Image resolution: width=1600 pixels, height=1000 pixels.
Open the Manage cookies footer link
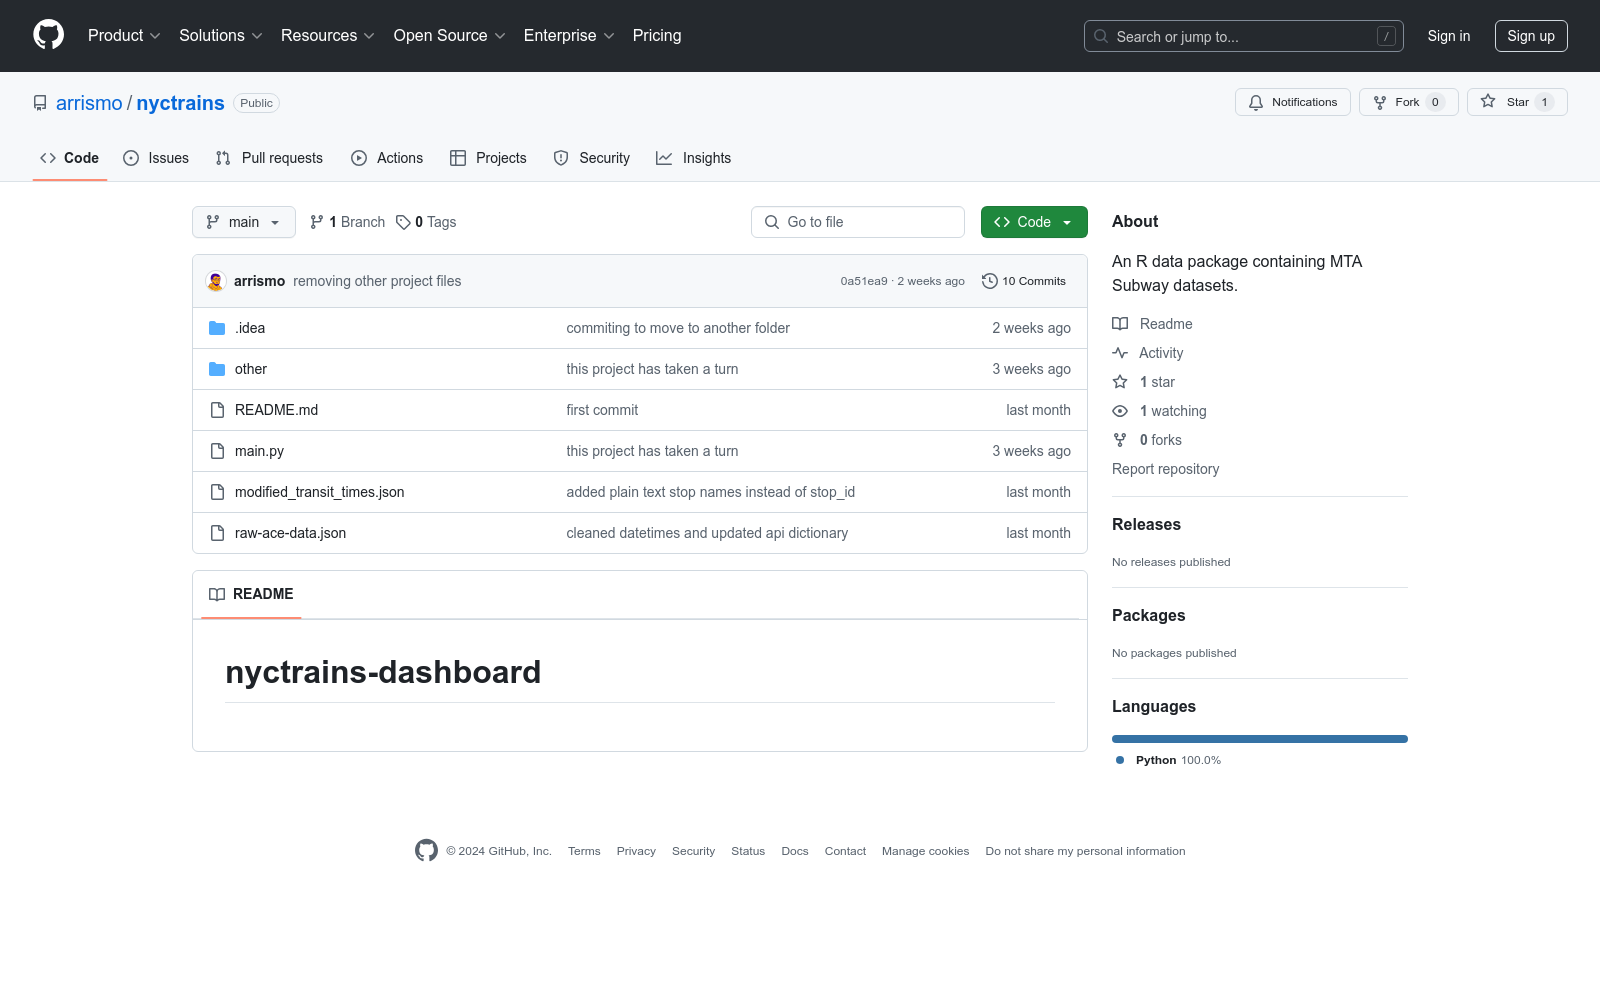coord(925,851)
